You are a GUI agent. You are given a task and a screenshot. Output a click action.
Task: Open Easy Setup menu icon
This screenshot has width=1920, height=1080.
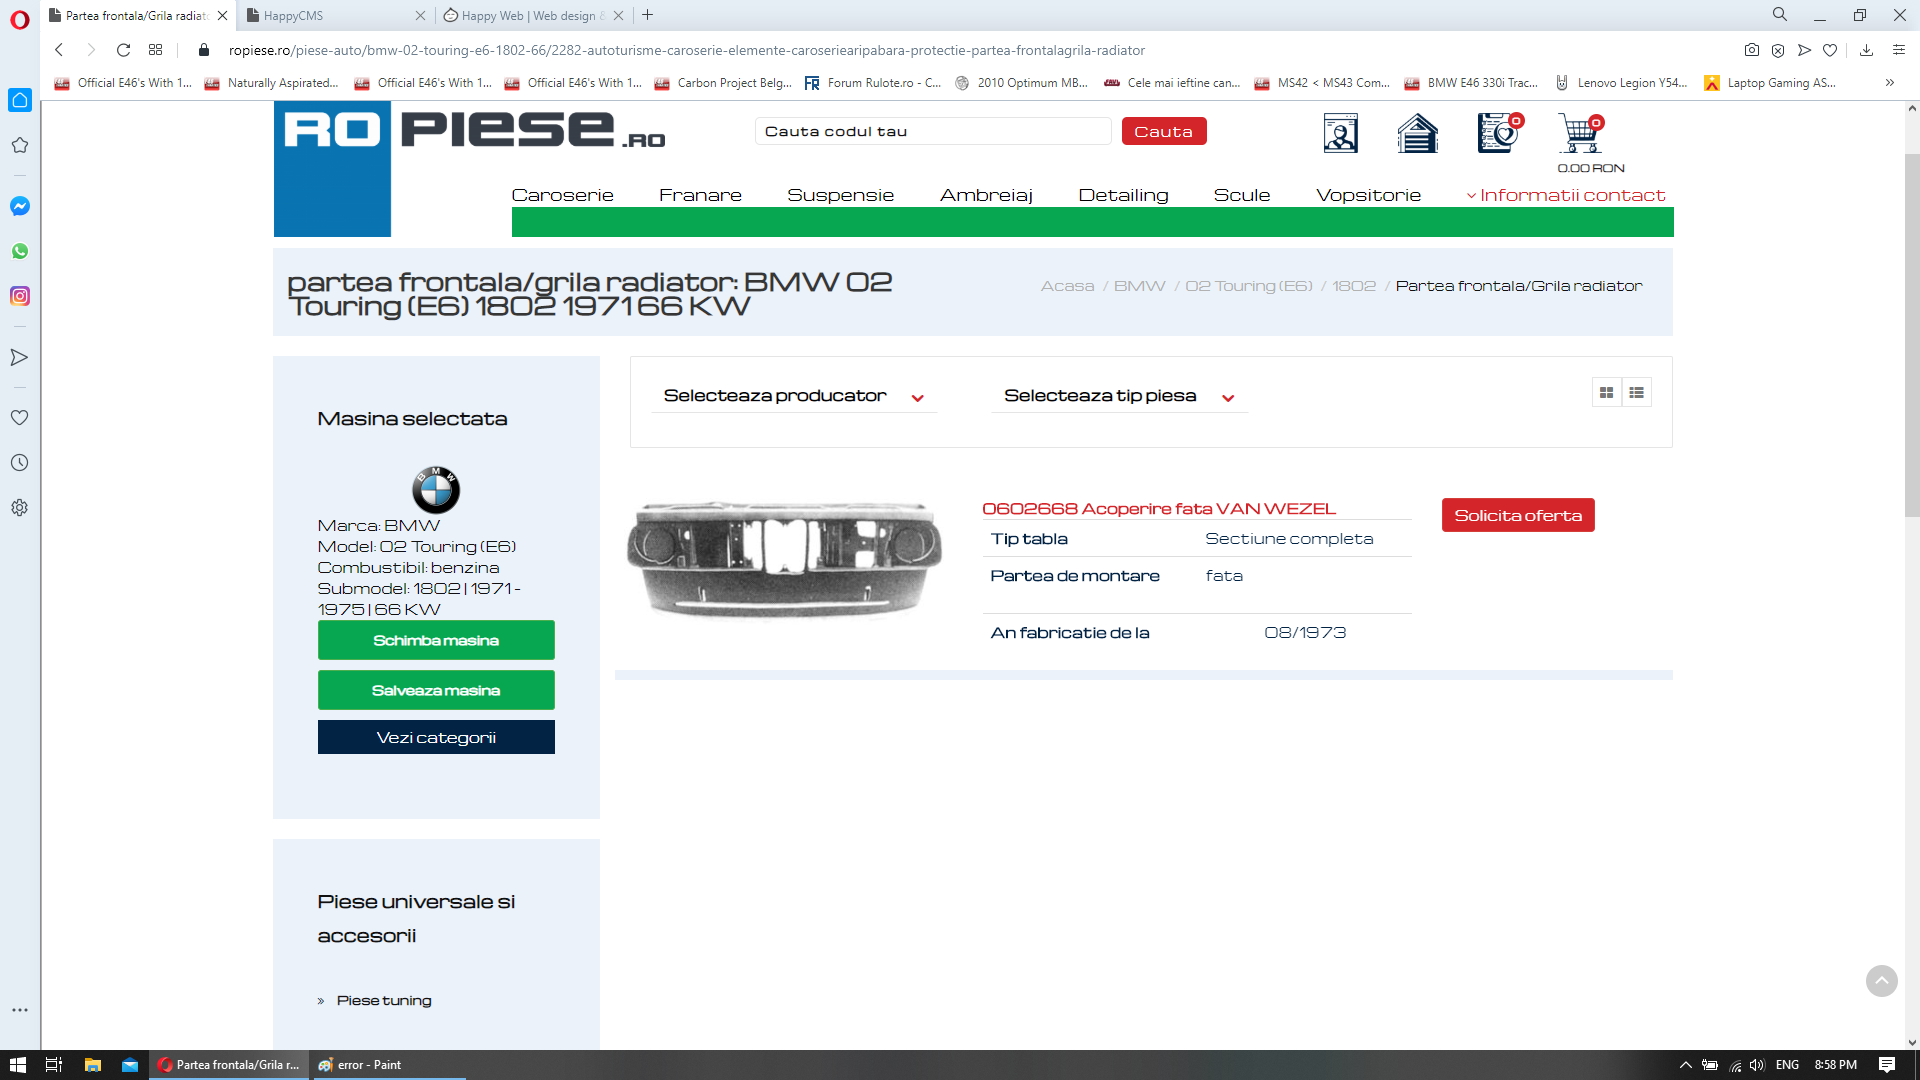click(1898, 50)
